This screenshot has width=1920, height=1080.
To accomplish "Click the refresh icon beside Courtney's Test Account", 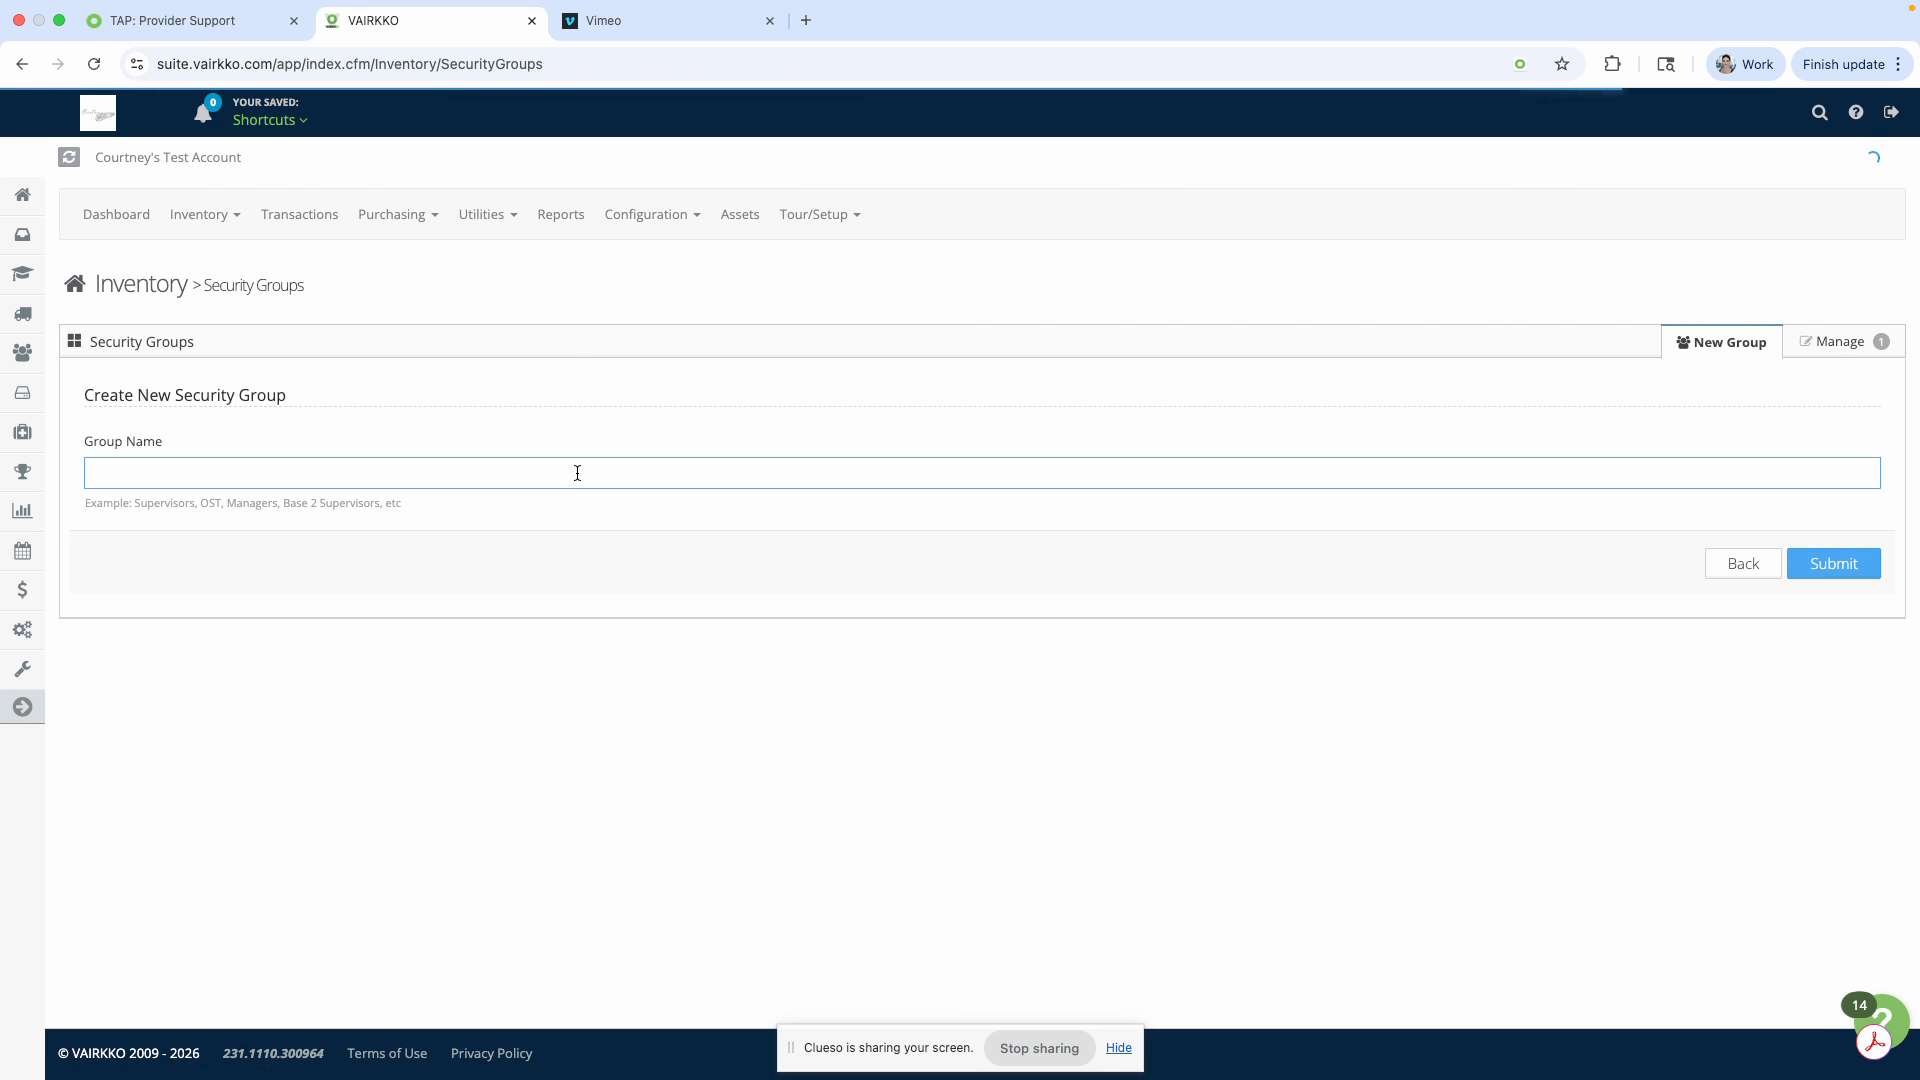I will (x=69, y=157).
